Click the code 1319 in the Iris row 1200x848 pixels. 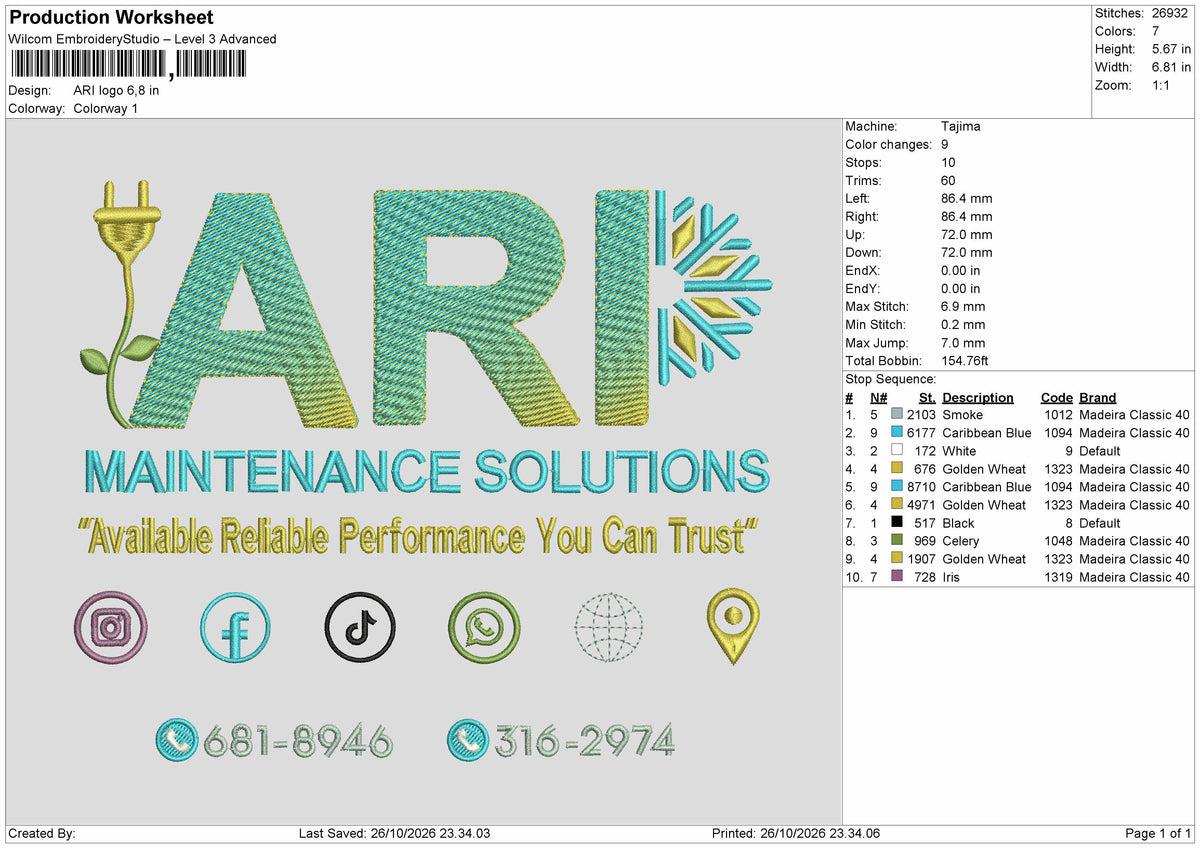coord(1059,577)
